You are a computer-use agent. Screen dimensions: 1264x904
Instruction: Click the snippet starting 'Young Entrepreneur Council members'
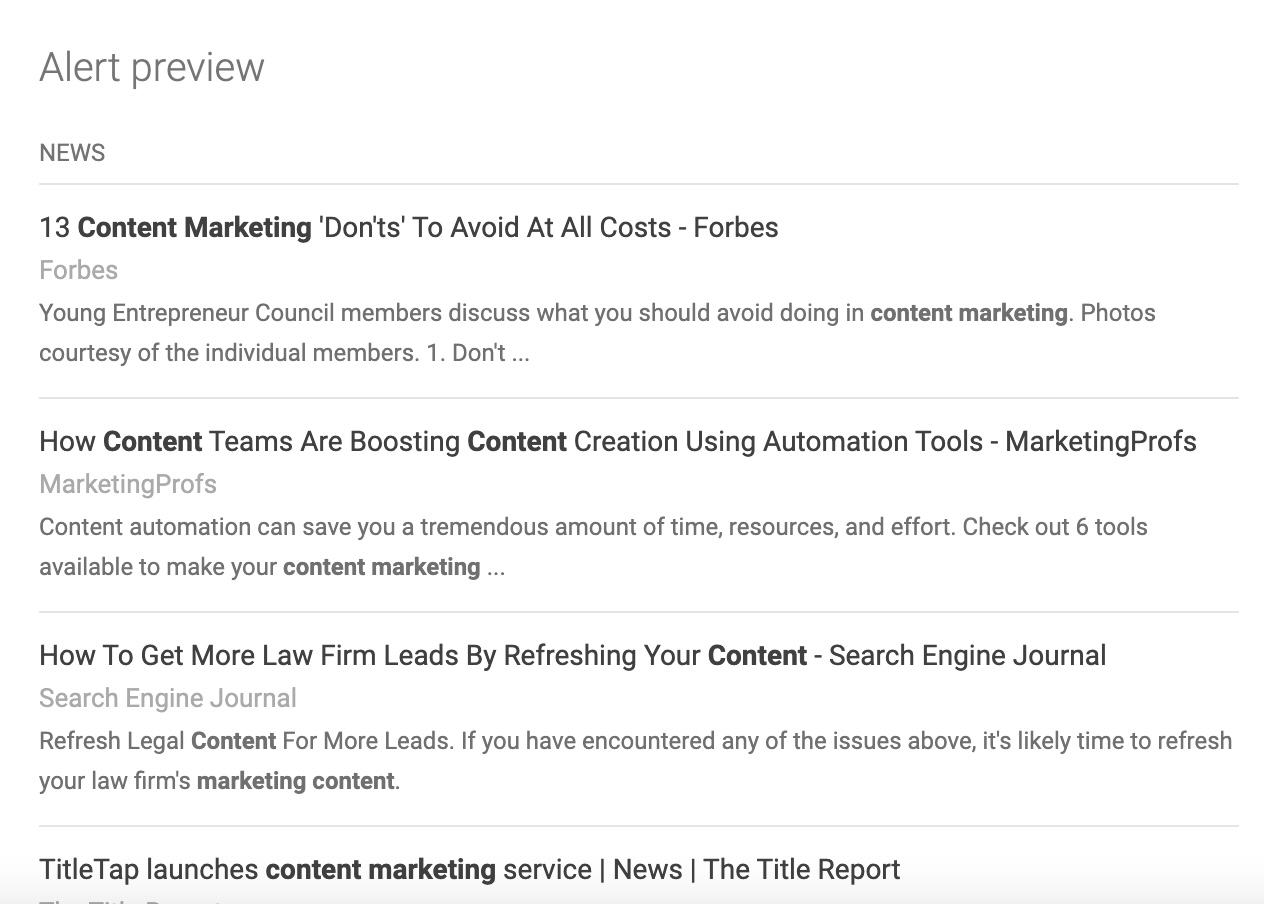pos(597,333)
